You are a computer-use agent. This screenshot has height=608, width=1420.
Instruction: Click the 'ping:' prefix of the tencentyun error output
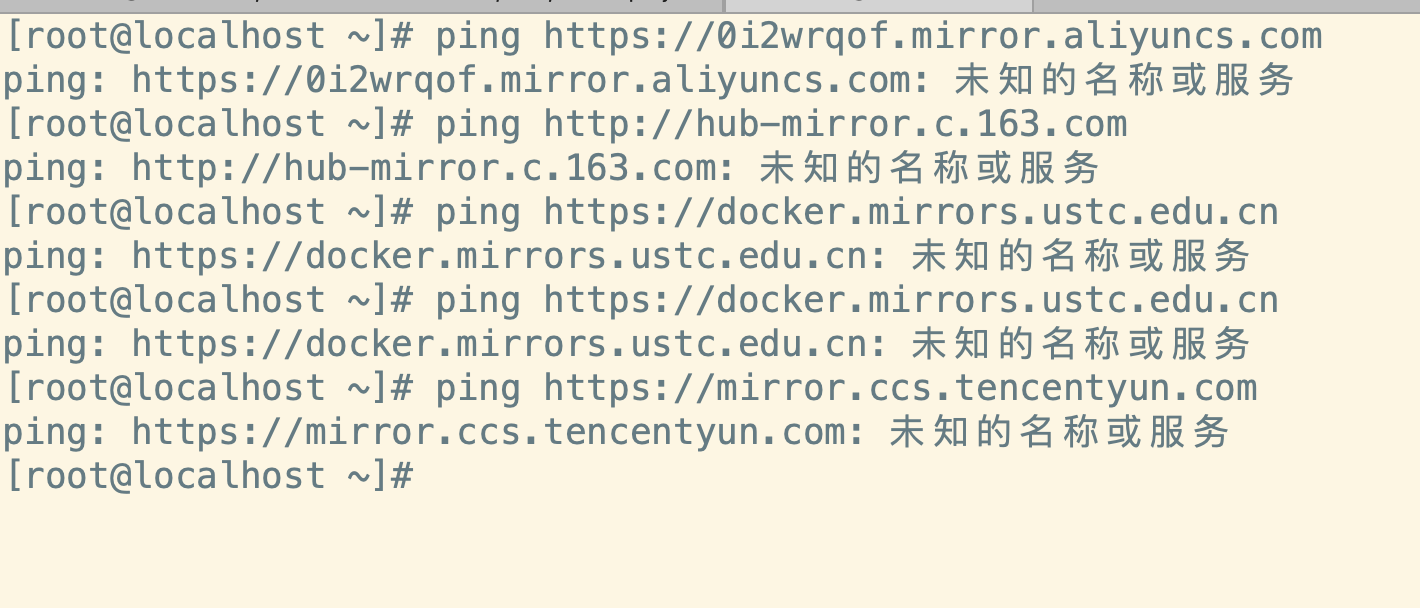coord(56,432)
